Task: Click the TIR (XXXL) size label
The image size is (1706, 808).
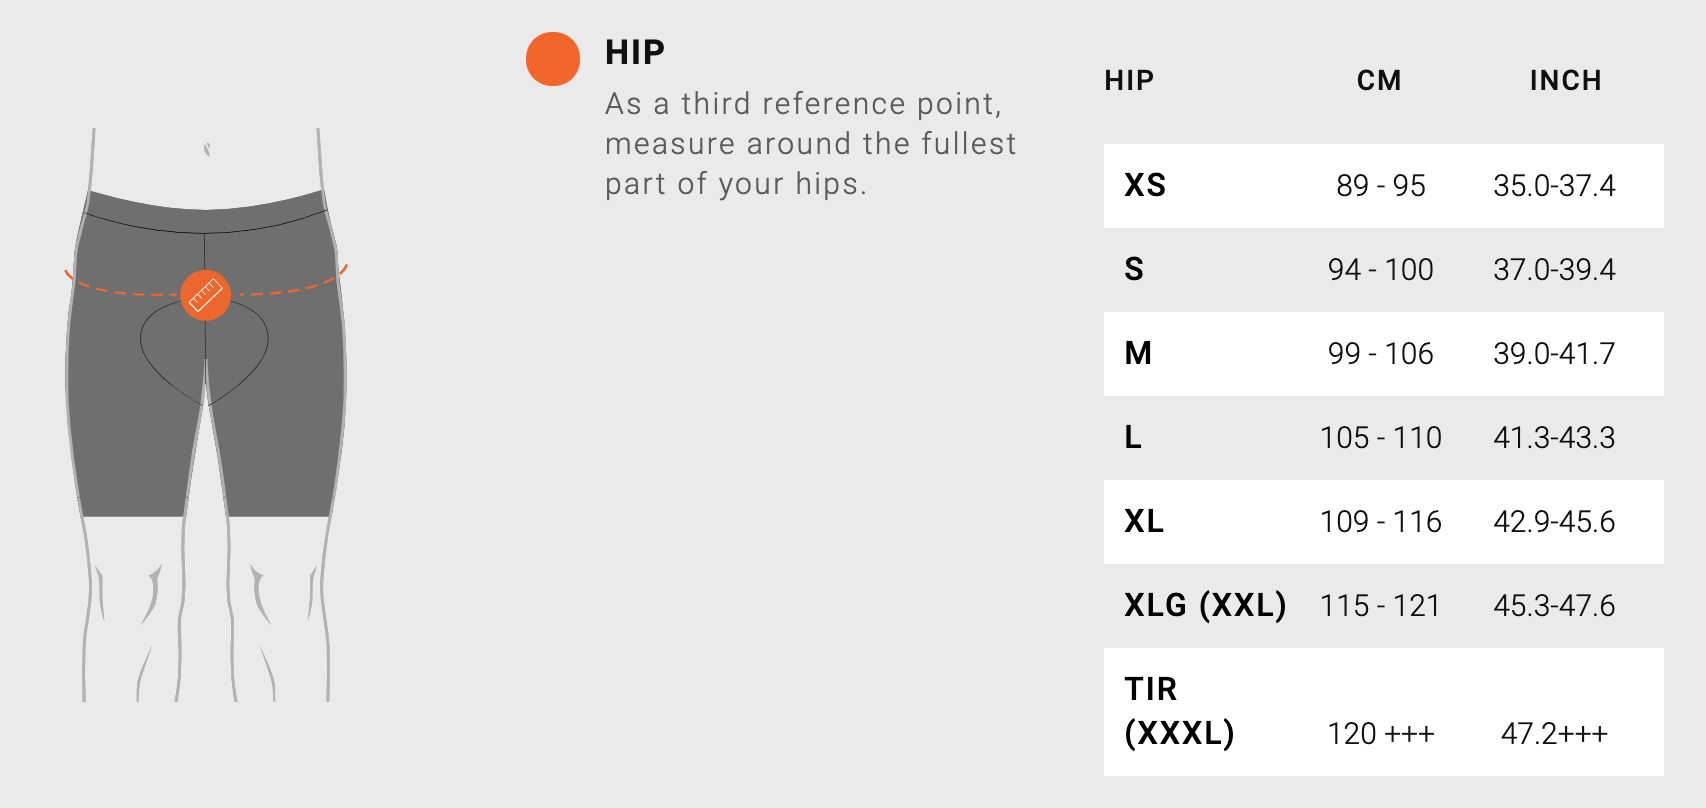Action: tap(1179, 711)
